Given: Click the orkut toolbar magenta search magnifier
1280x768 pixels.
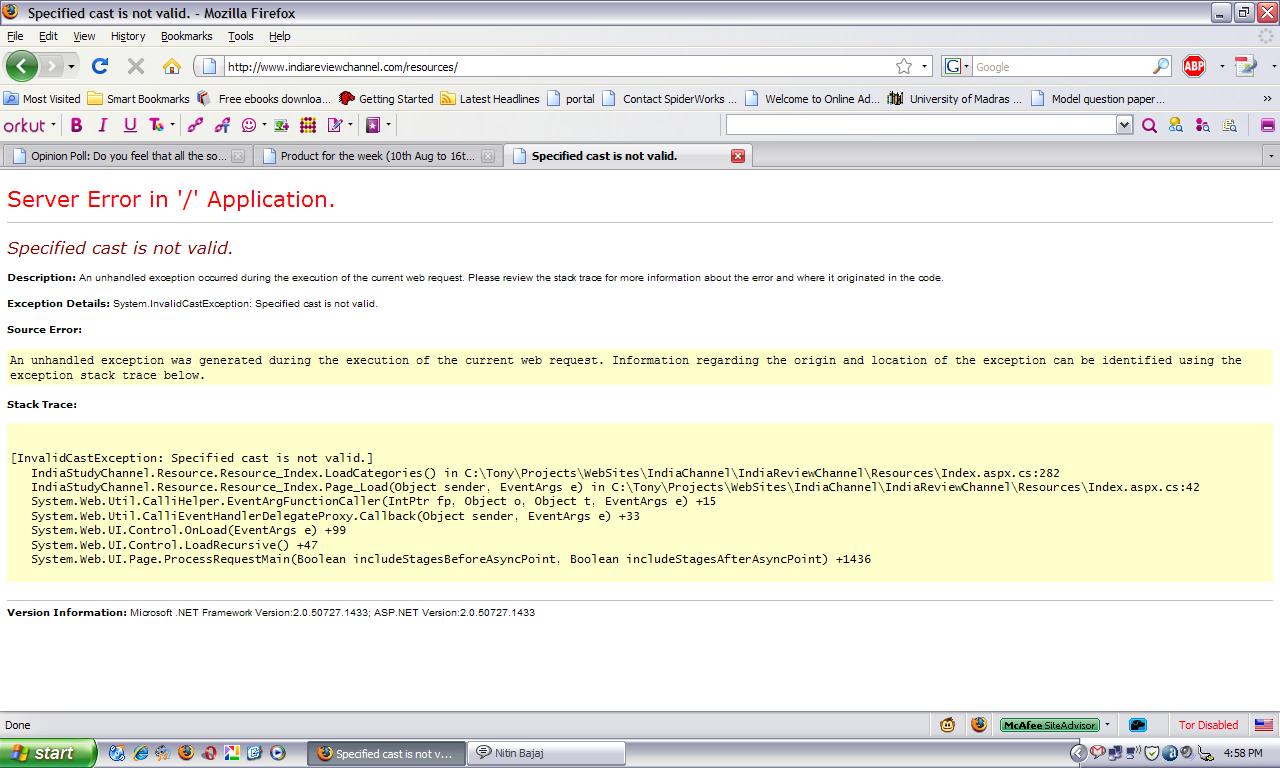Looking at the screenshot, I should [1149, 125].
